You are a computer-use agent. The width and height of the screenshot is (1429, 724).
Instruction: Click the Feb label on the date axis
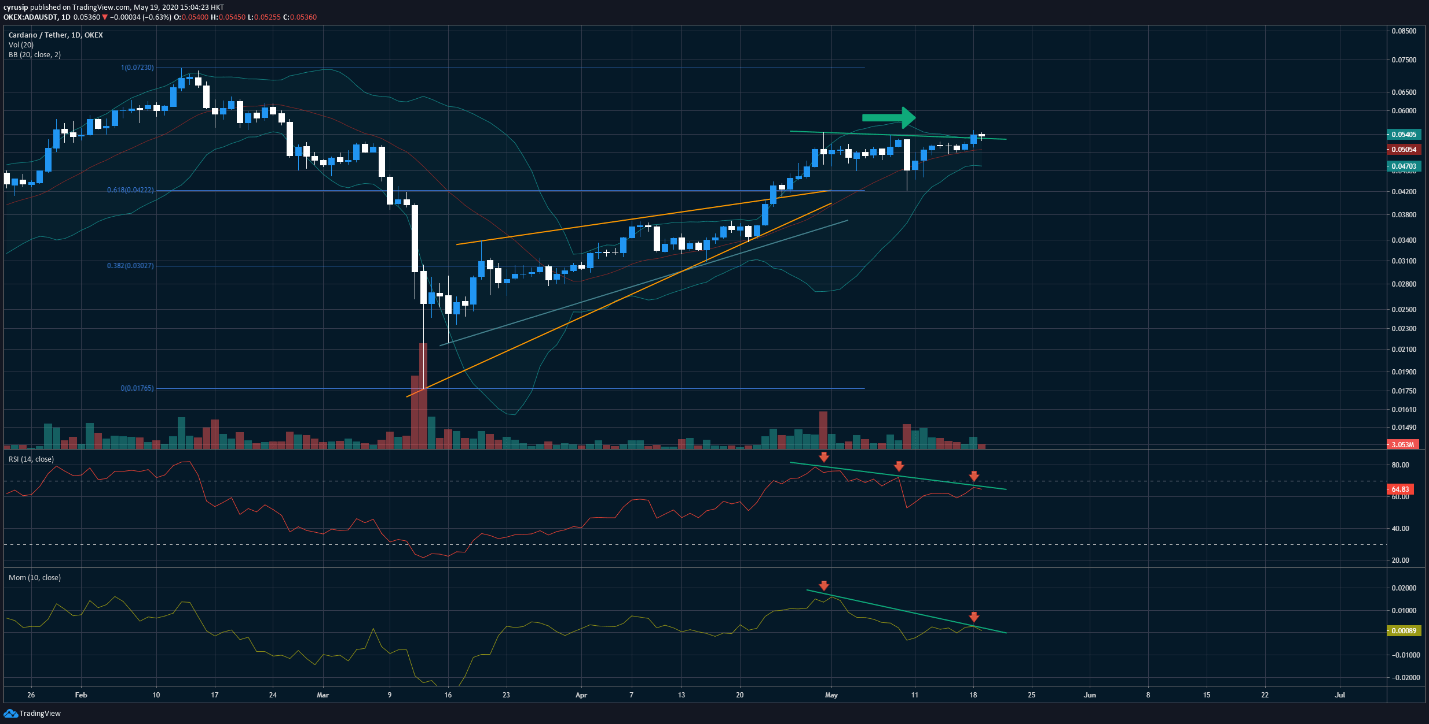click(81, 693)
